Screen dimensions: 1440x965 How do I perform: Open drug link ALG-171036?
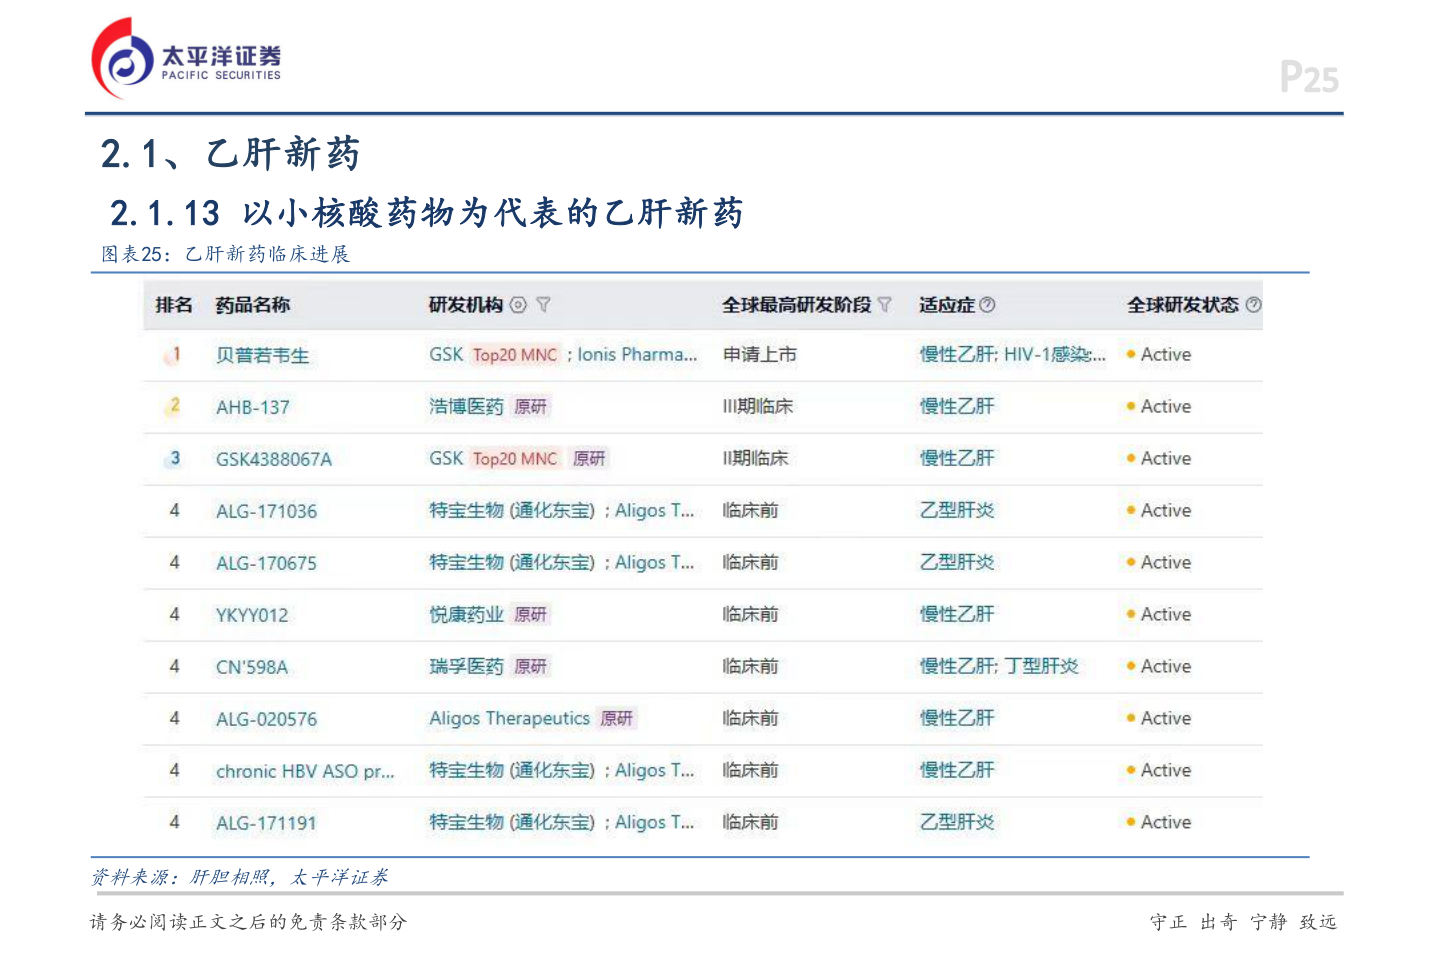pos(266,511)
